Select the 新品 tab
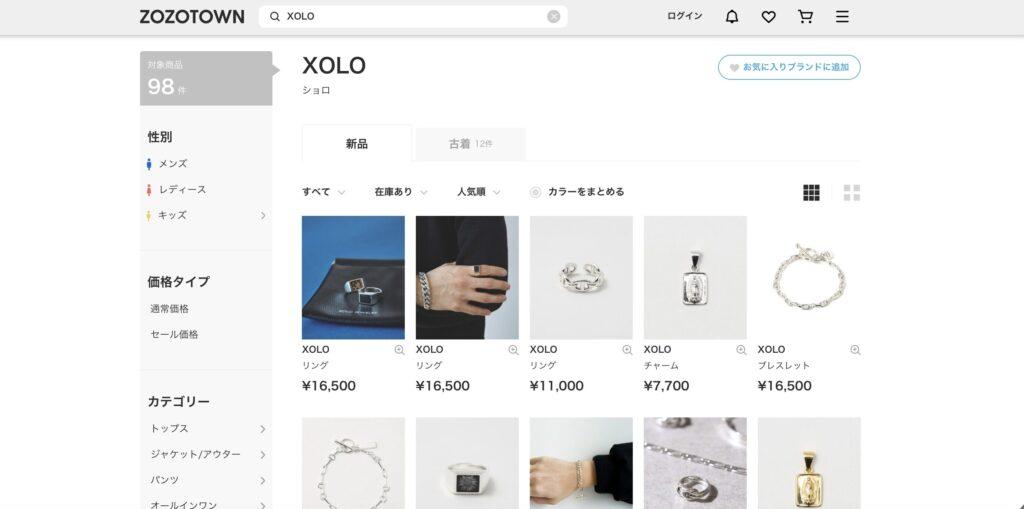 357,144
